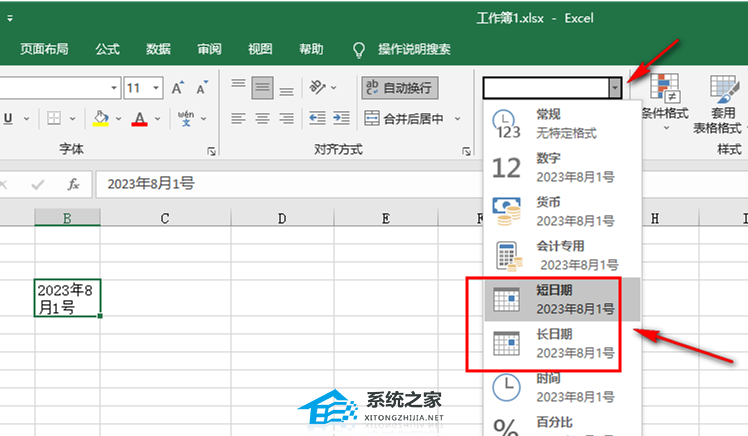Image resolution: width=748 pixels, height=436 pixels.
Task: Select column B header
Action: click(x=67, y=218)
